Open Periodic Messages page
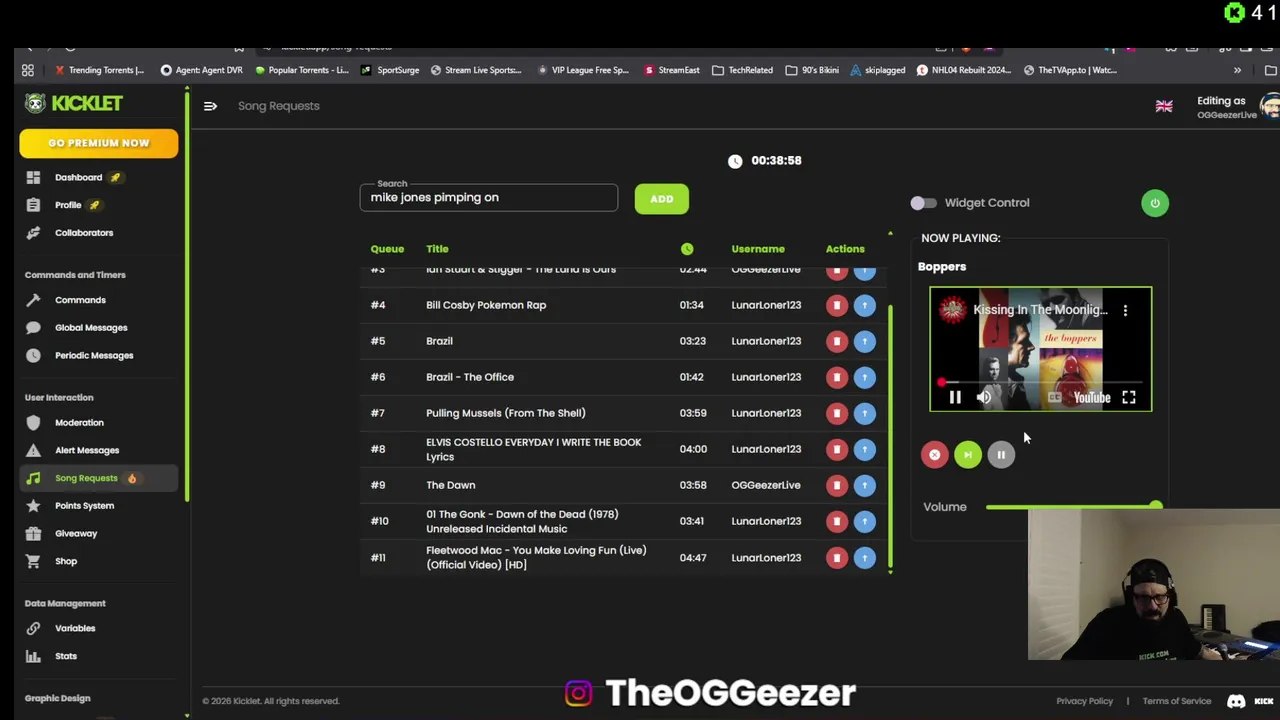Viewport: 1280px width, 720px height. pos(94,355)
